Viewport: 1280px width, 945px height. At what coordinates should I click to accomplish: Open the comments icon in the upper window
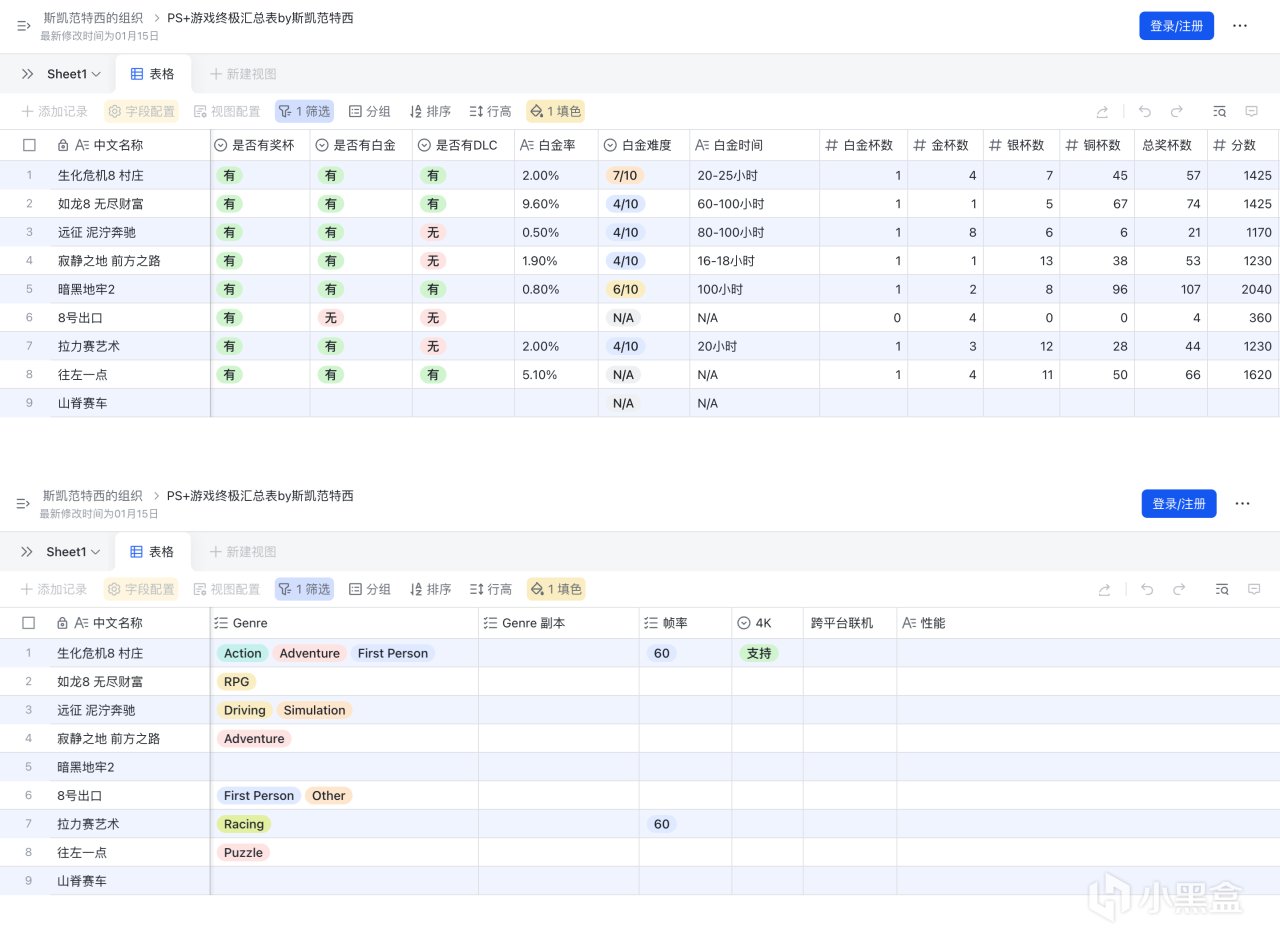tap(1251, 112)
